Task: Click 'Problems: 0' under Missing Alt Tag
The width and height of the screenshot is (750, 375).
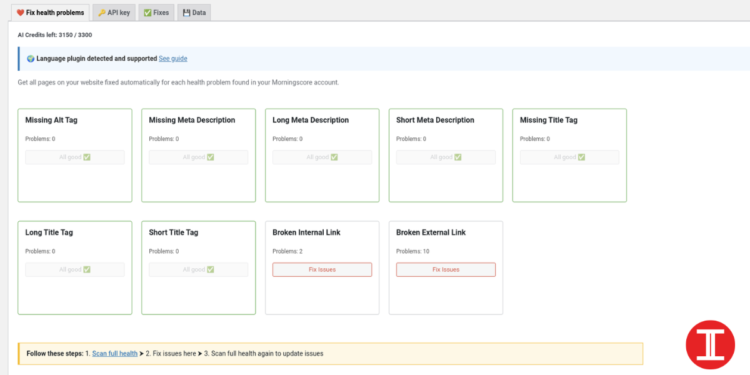Action: (40, 139)
